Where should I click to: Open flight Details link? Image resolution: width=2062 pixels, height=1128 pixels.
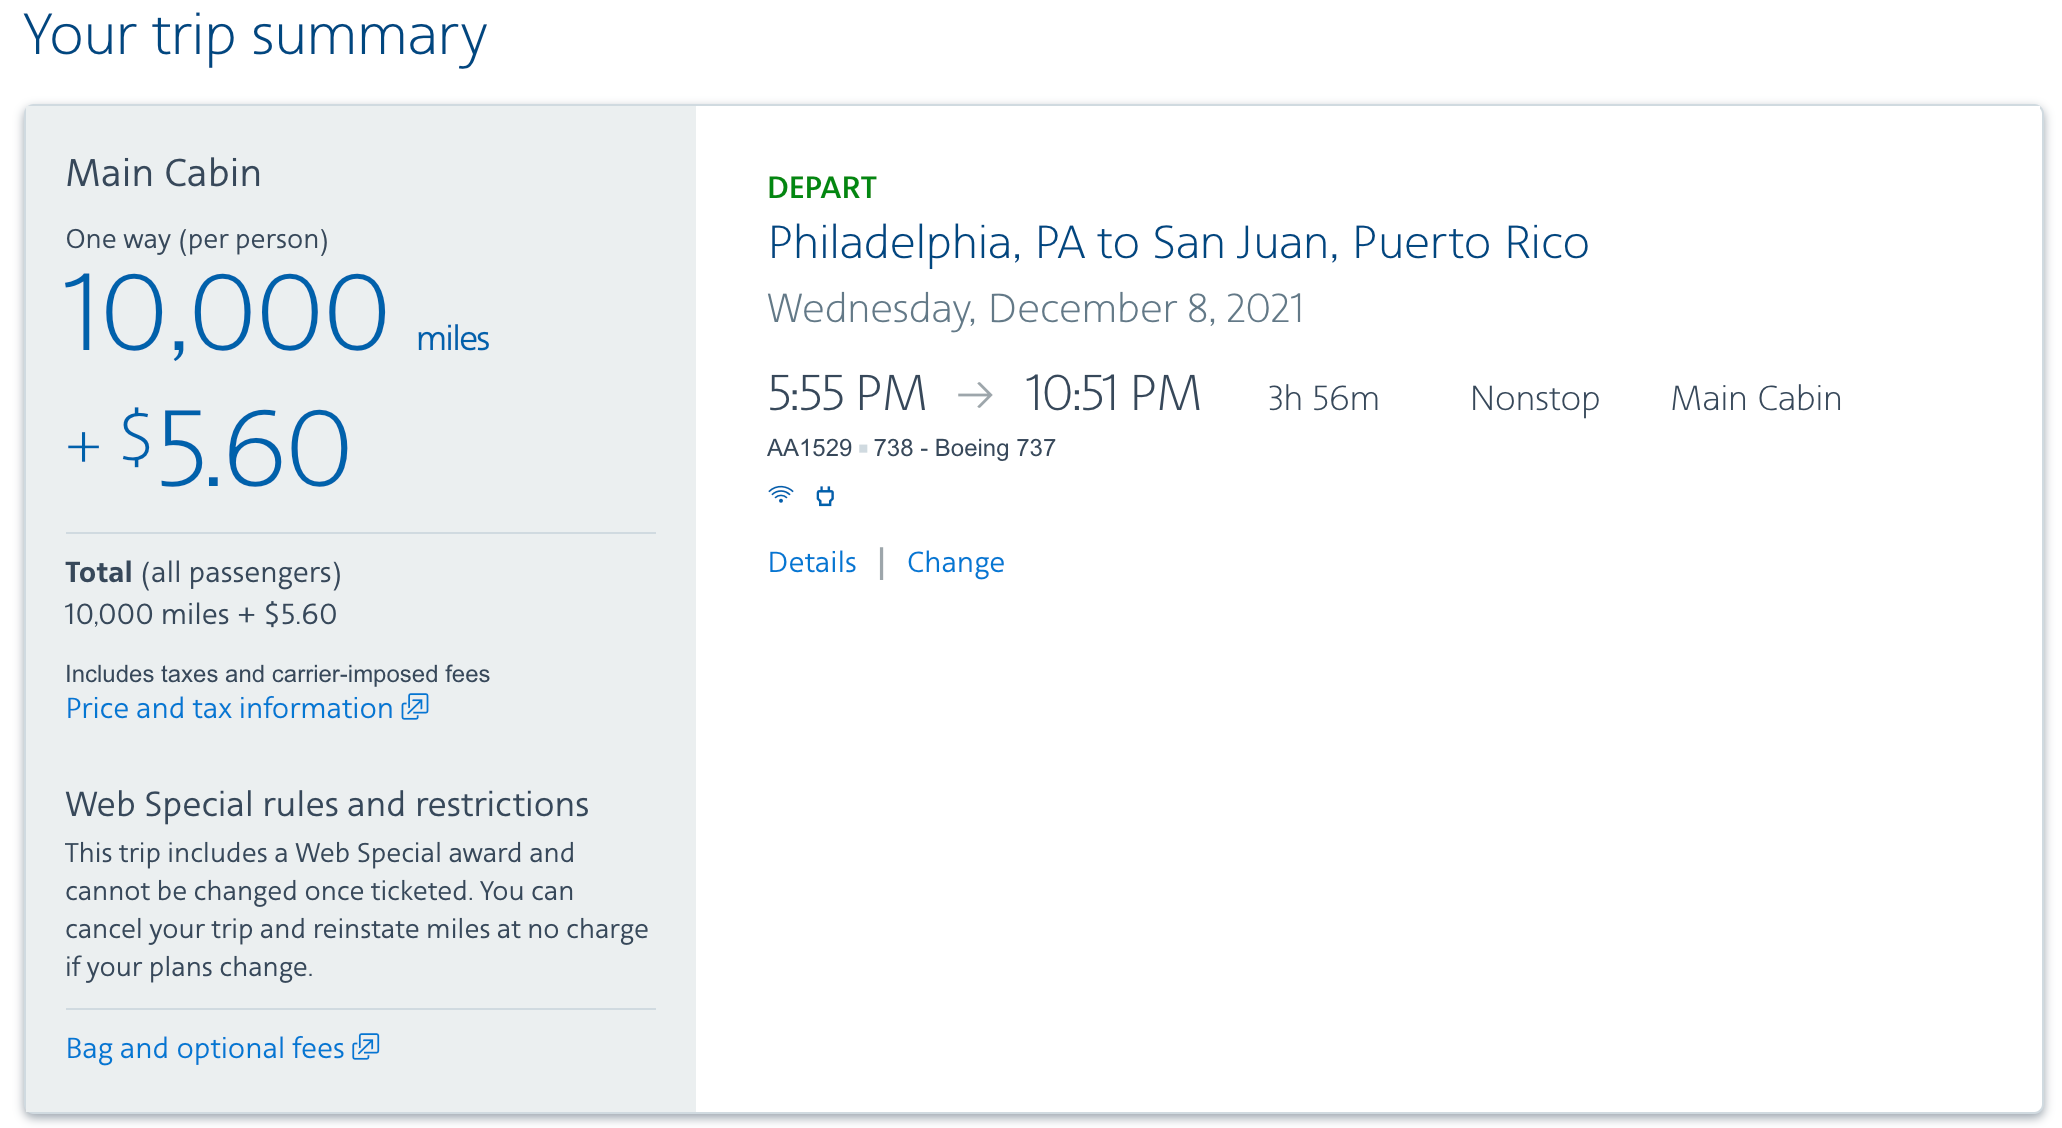click(x=812, y=562)
